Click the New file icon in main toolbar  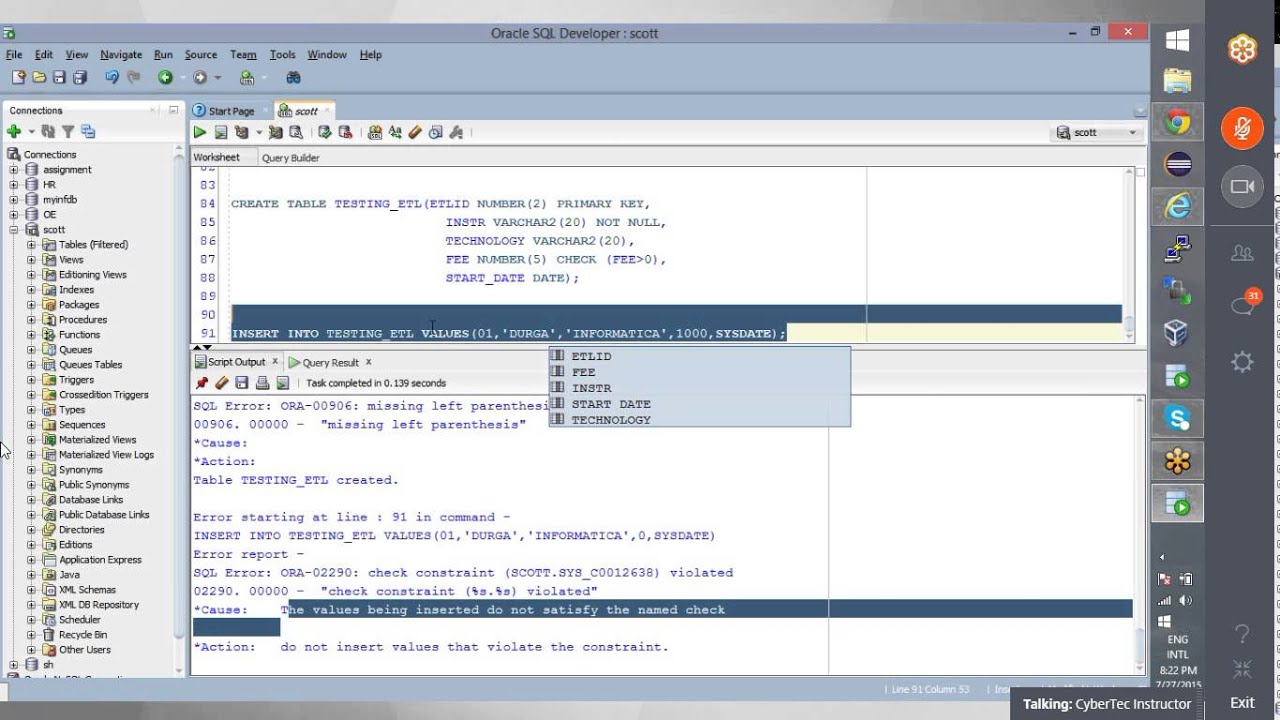[18, 77]
